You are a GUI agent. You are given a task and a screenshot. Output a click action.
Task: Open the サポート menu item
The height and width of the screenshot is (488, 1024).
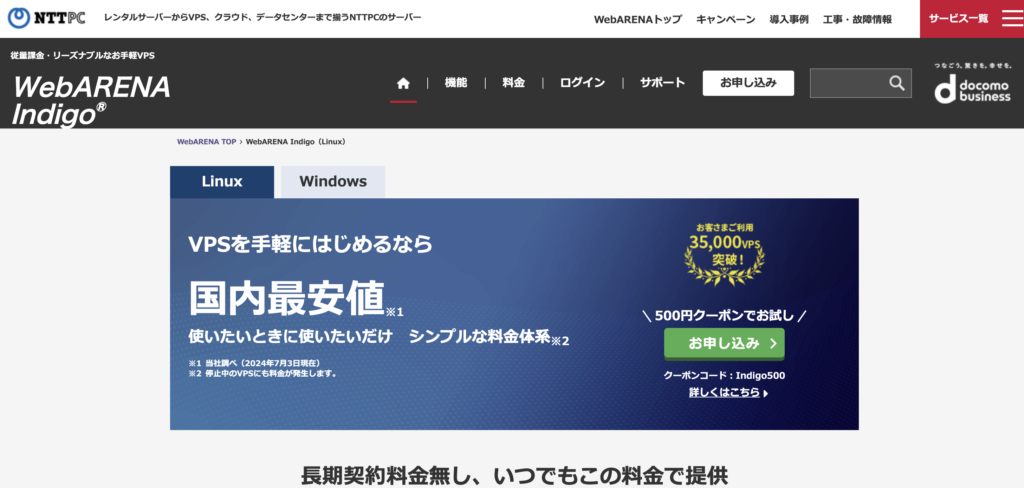click(x=662, y=83)
